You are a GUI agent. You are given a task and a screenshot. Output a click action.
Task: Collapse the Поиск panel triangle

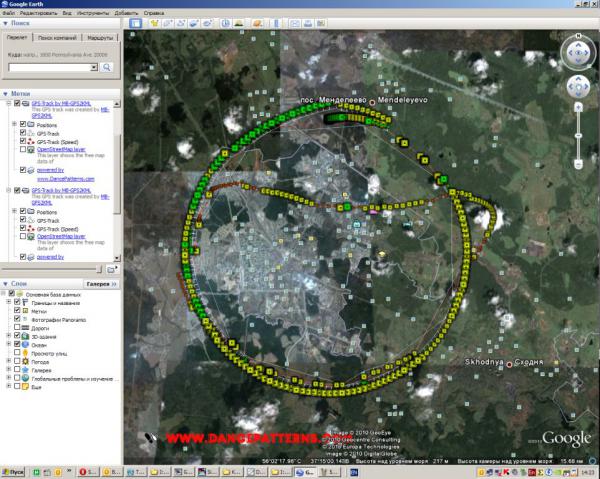[x=5, y=23]
